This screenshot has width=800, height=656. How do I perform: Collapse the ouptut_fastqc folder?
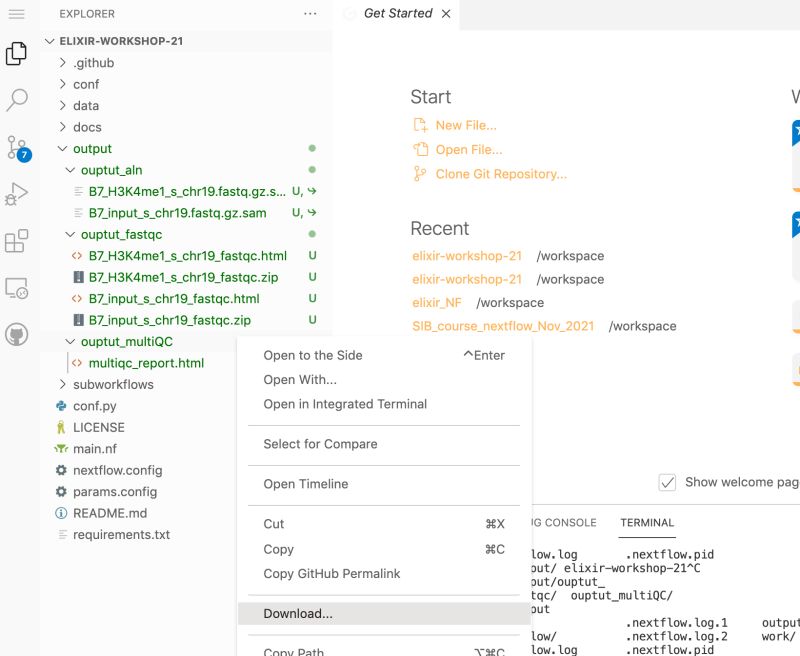pos(70,234)
